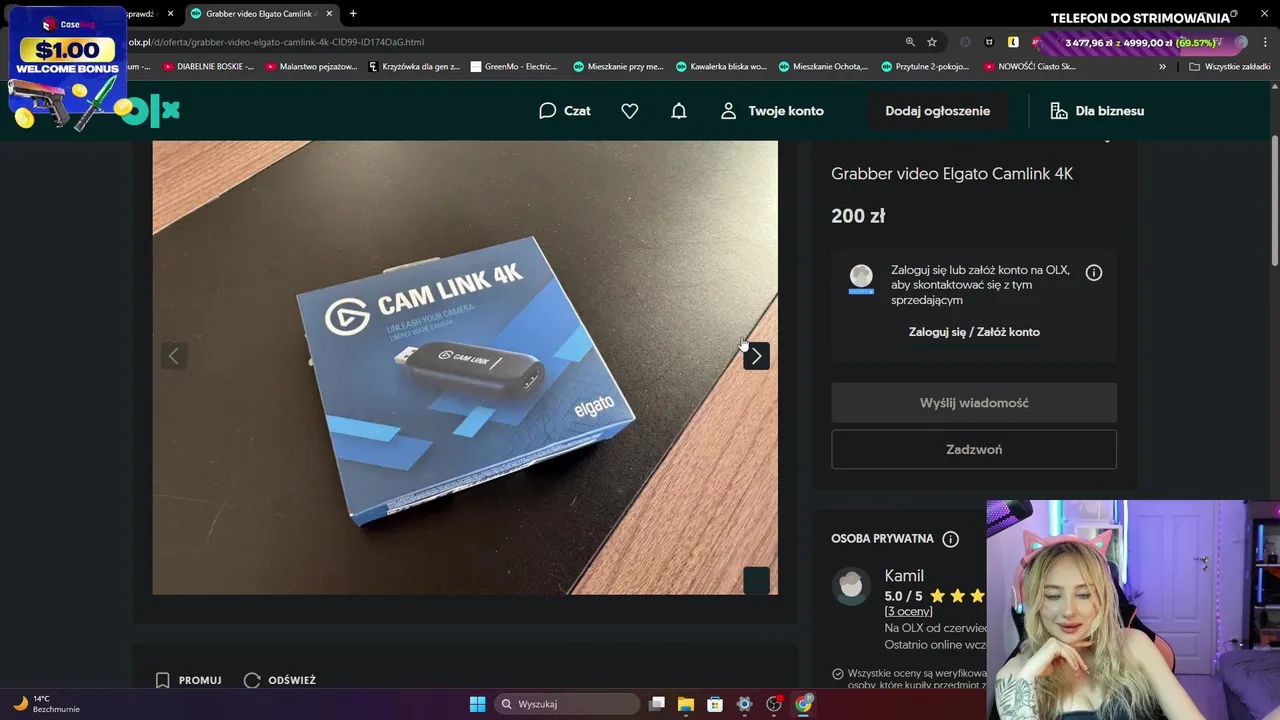Open notifications bell in OLX header
1280x720 pixels.
(679, 111)
